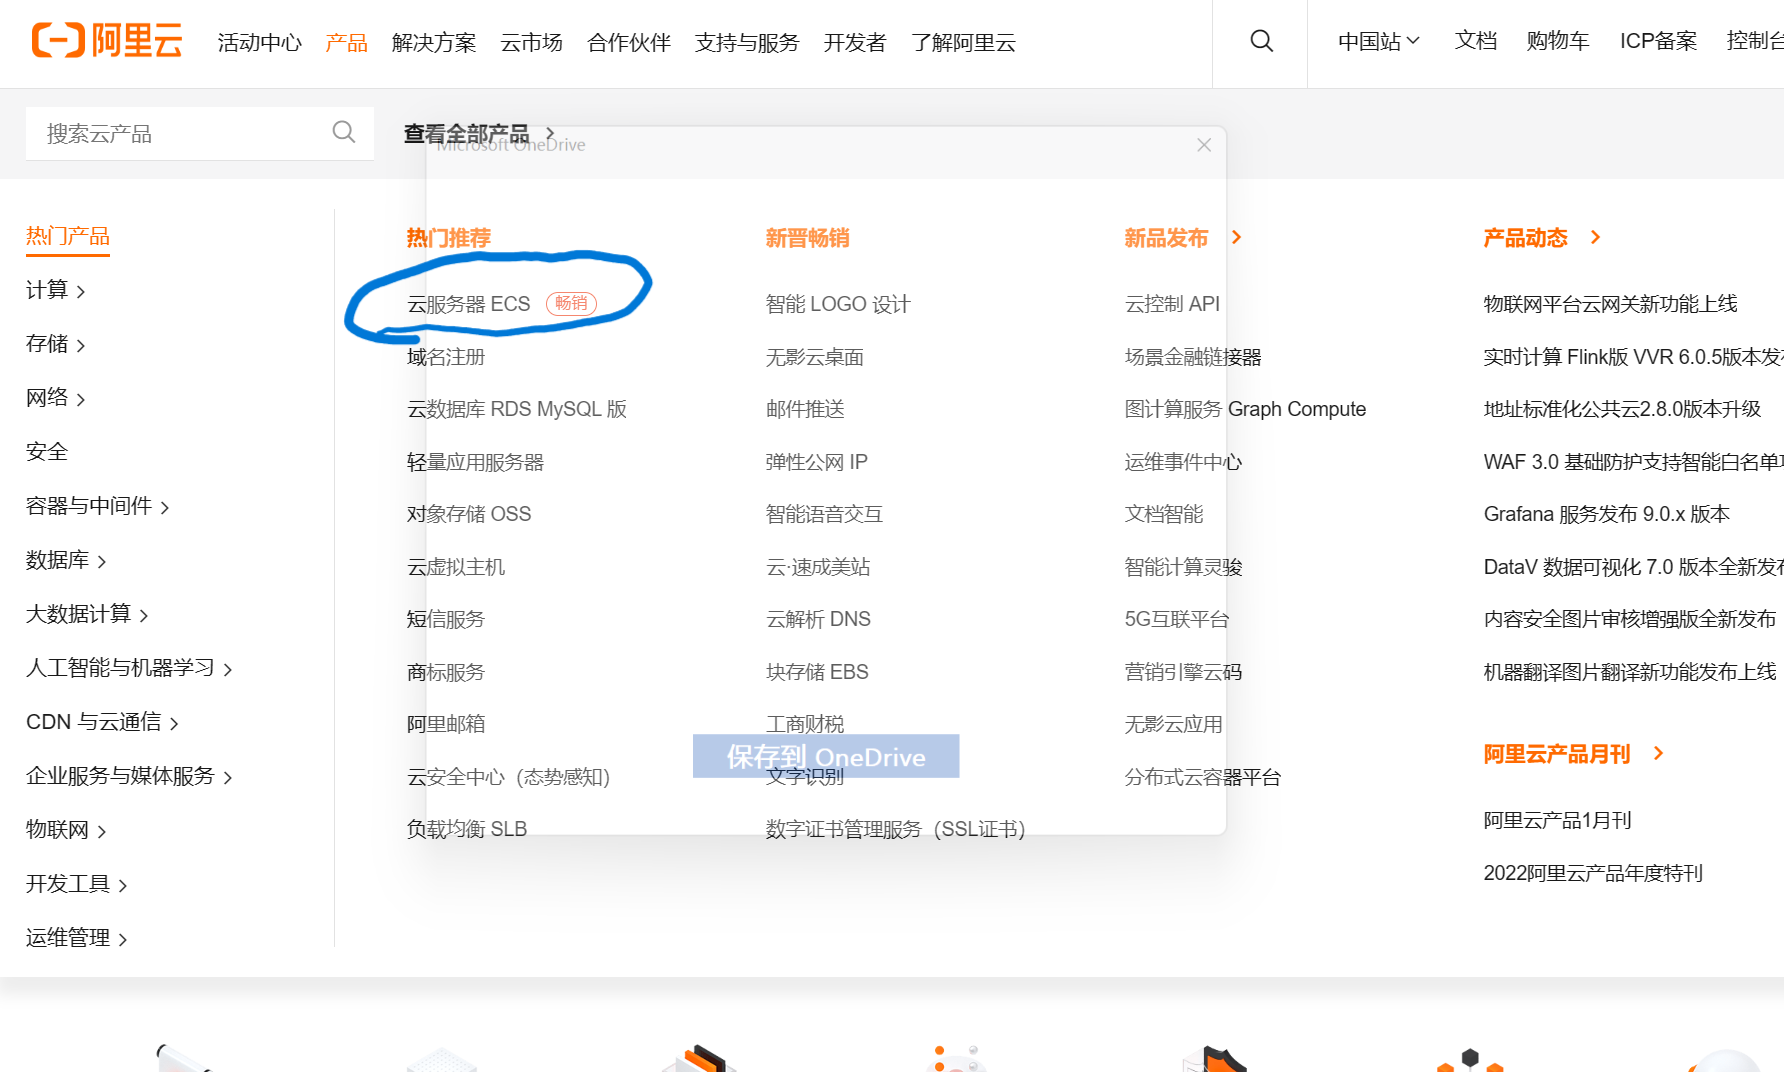Viewport: 1784px width, 1072px height.
Task: Open 云虚拟主机 link
Action: click(456, 567)
